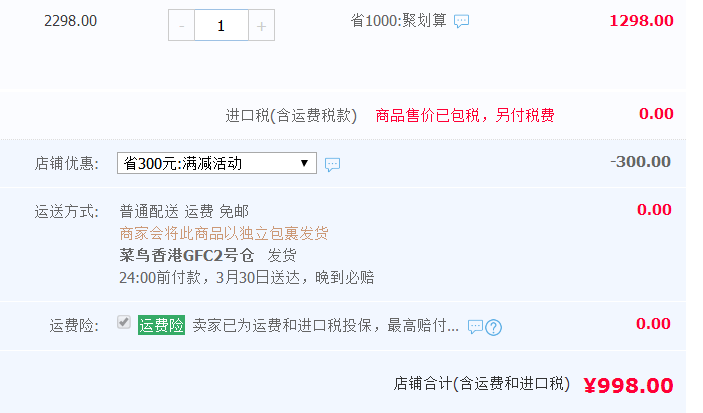Click the red 商品售价已包税 tax notice
Screen dimensions: 703x413
click(465, 115)
